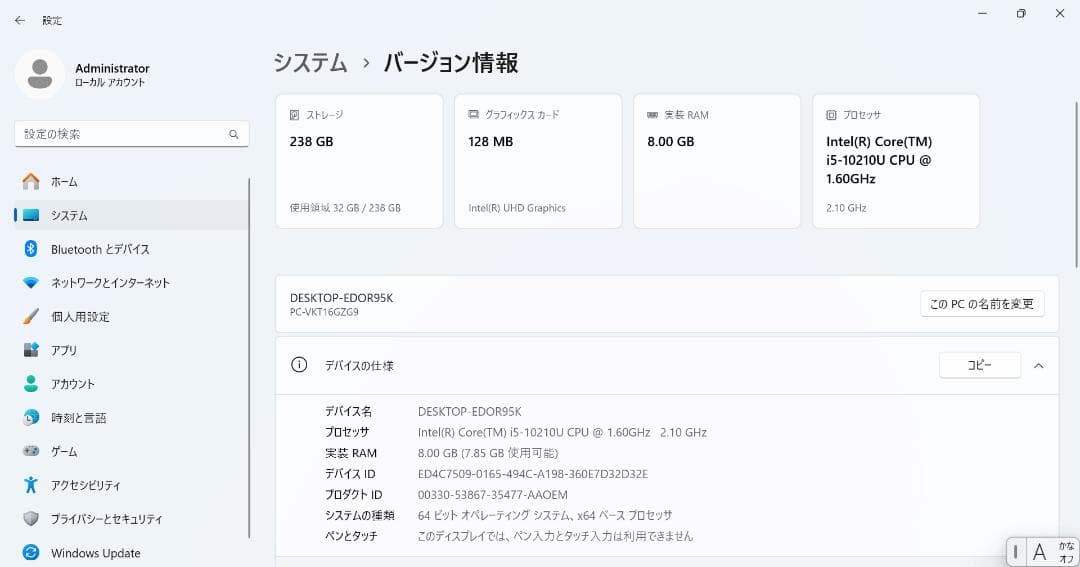Open ゲーム settings in sidebar
Screen dimensions: 1080x567
coord(132,451)
